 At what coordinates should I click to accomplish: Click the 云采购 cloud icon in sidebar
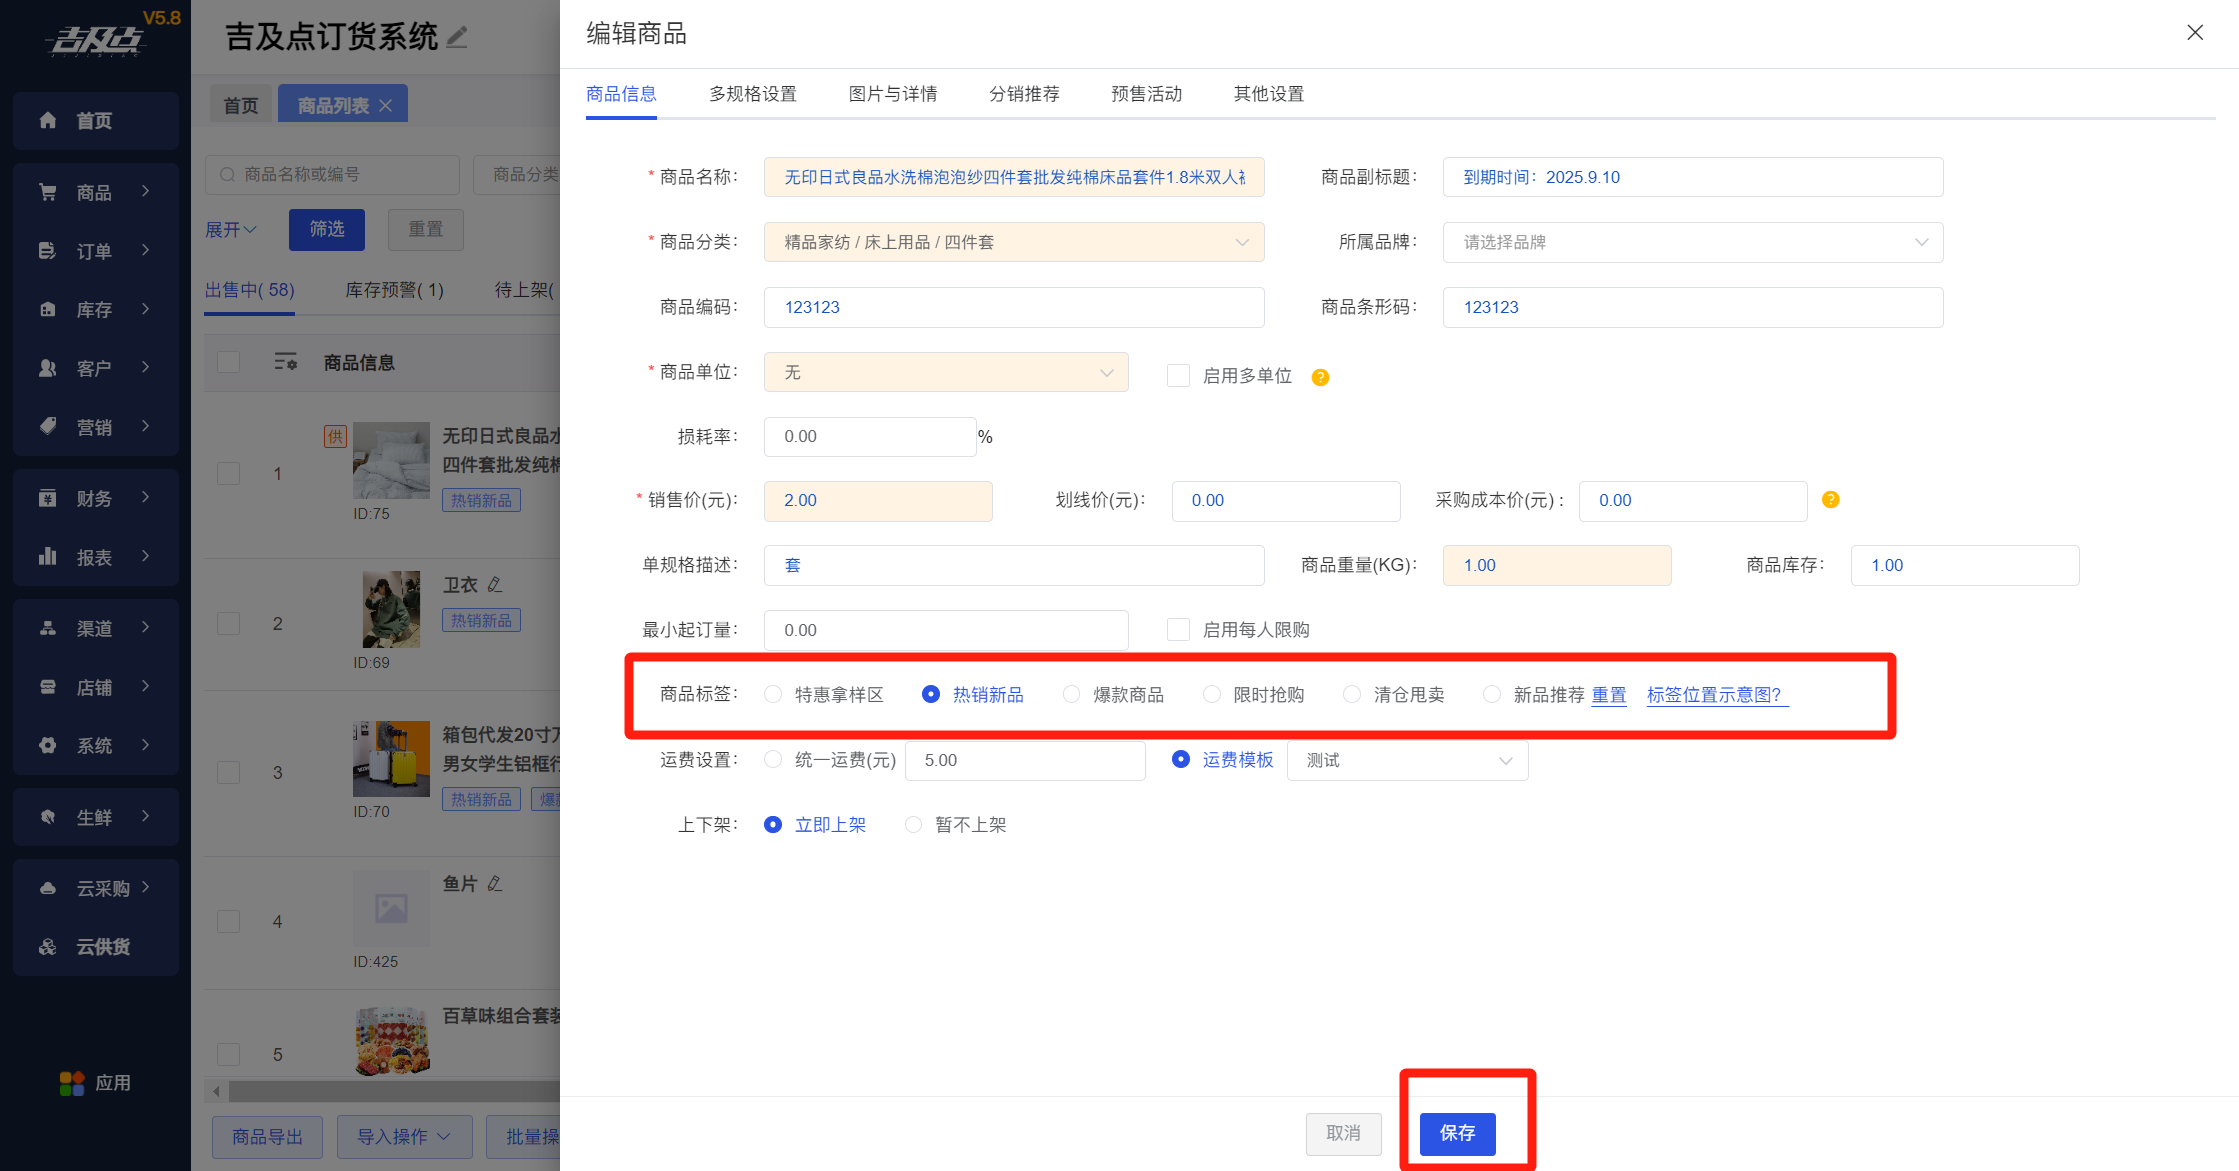coord(47,888)
